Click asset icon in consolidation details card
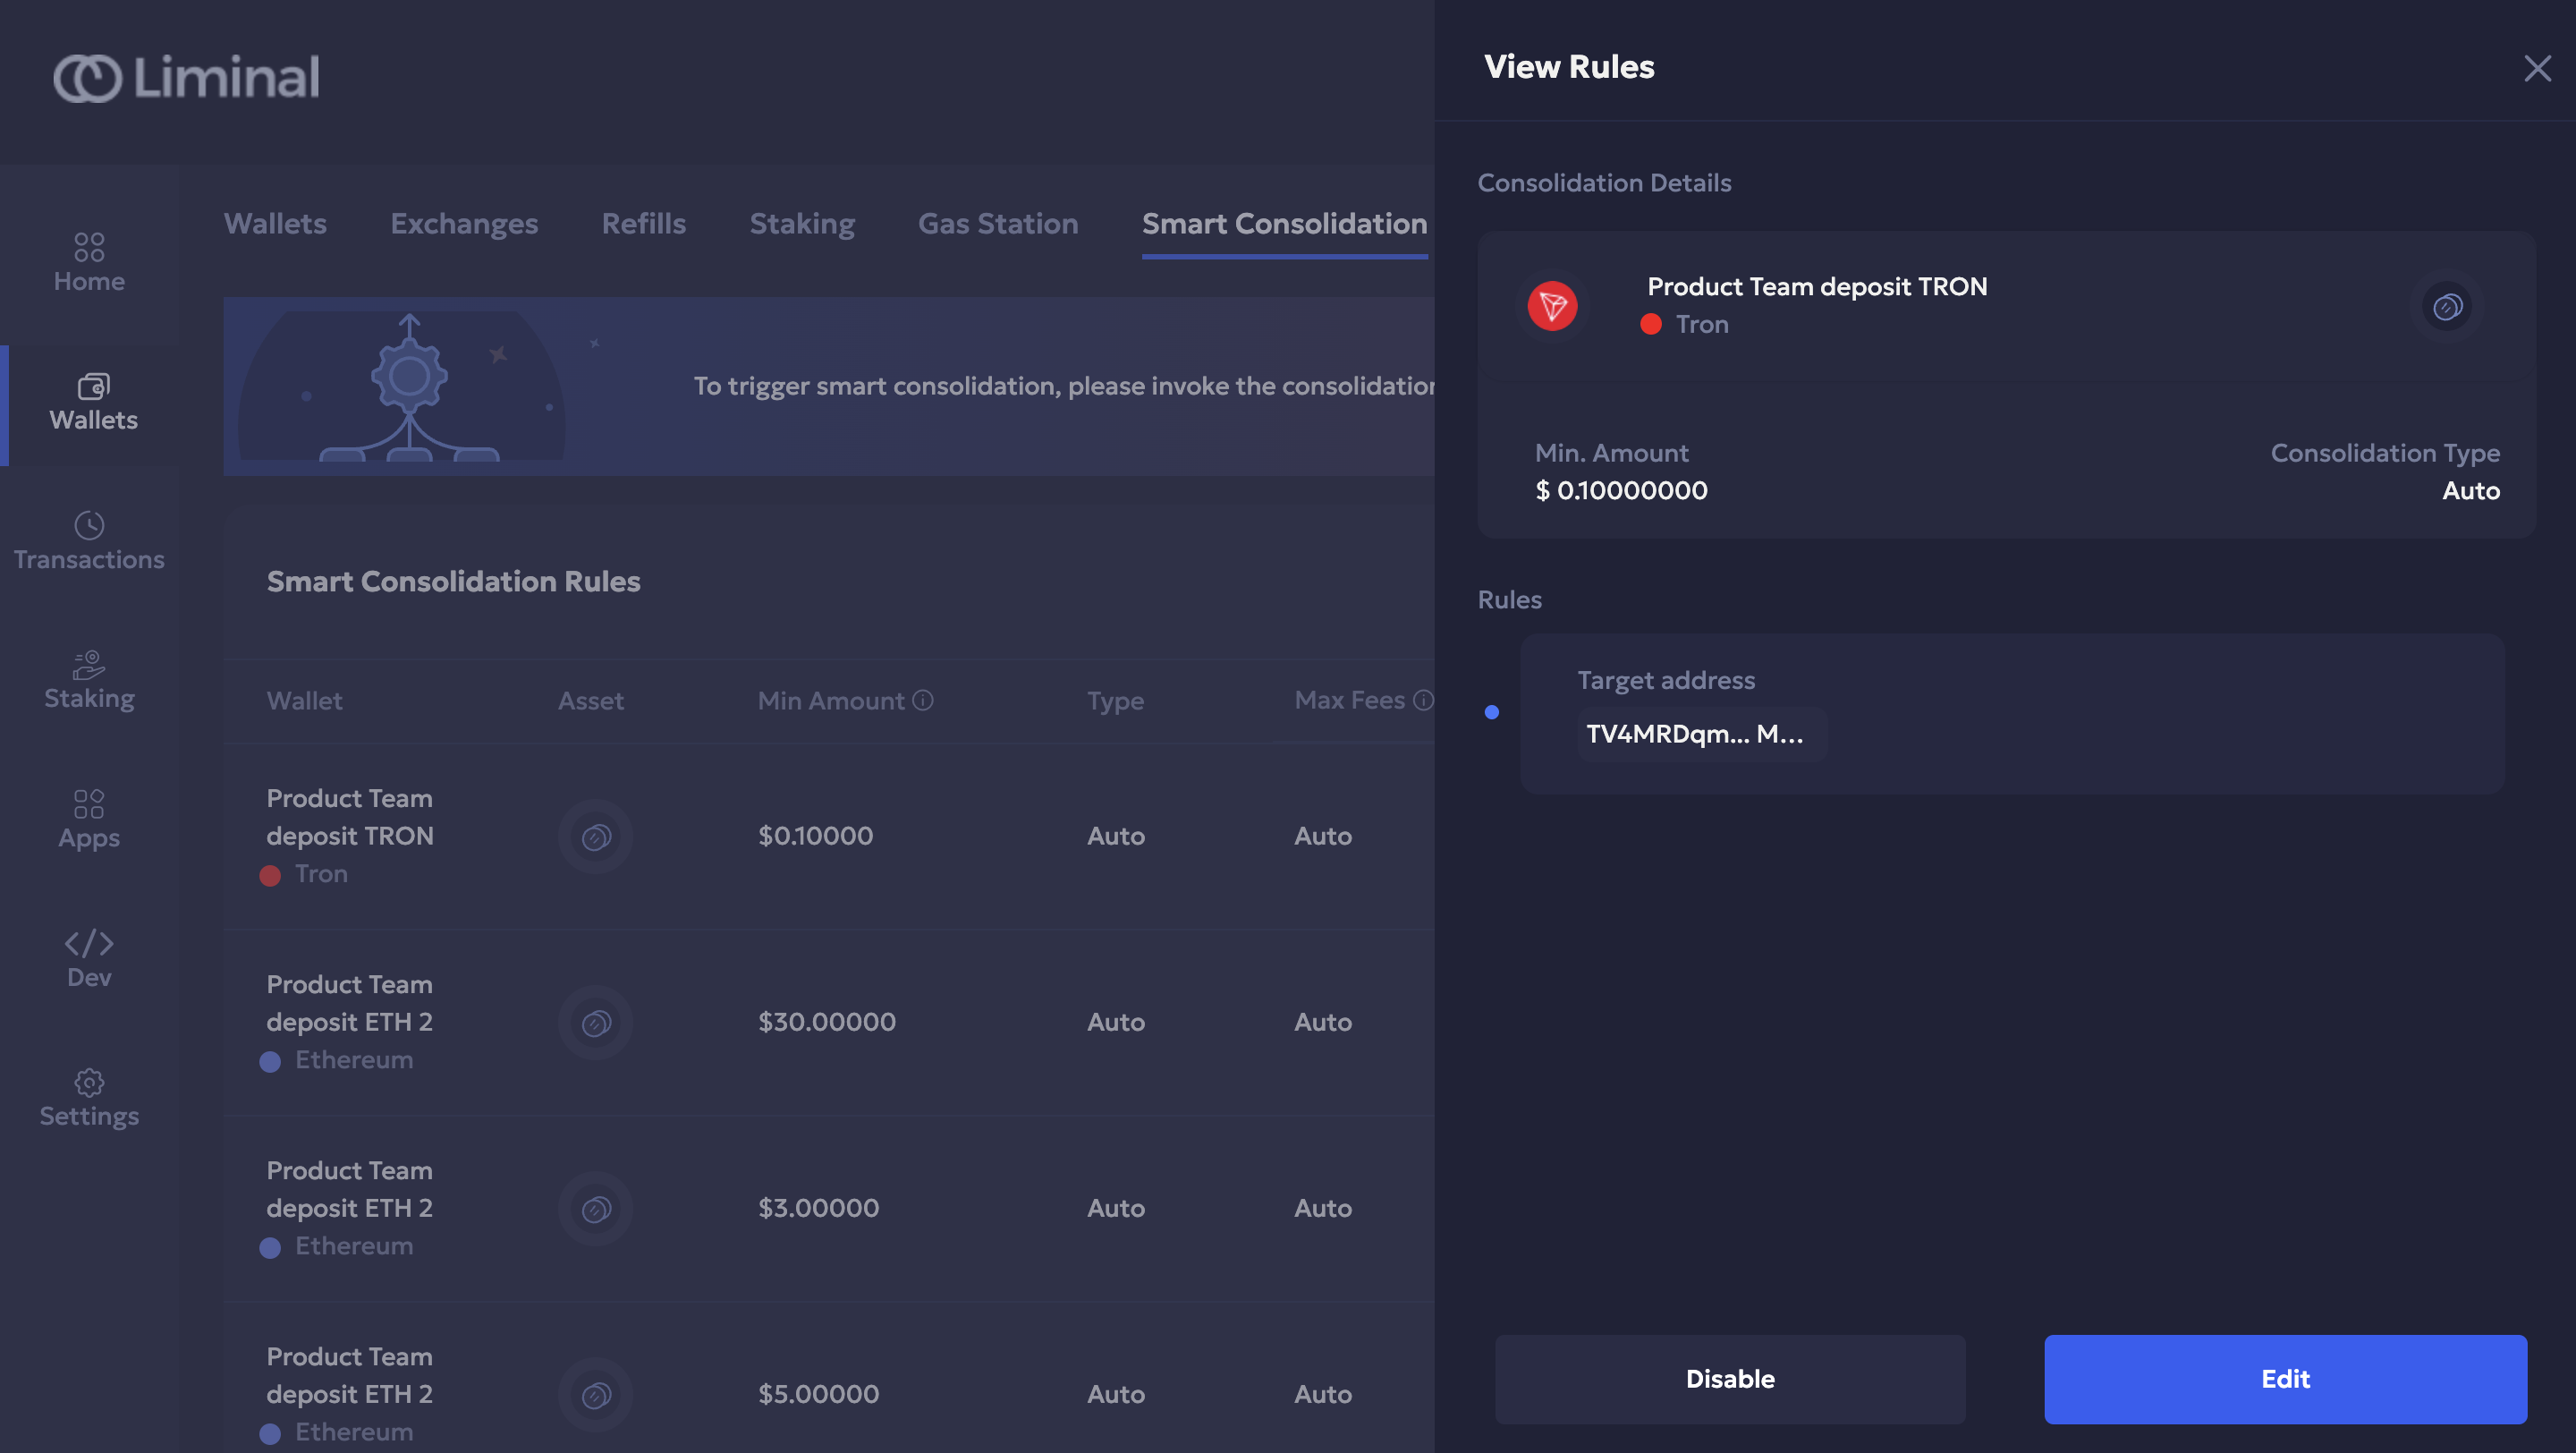Screen dimensions: 2576x1453 click(2447, 306)
